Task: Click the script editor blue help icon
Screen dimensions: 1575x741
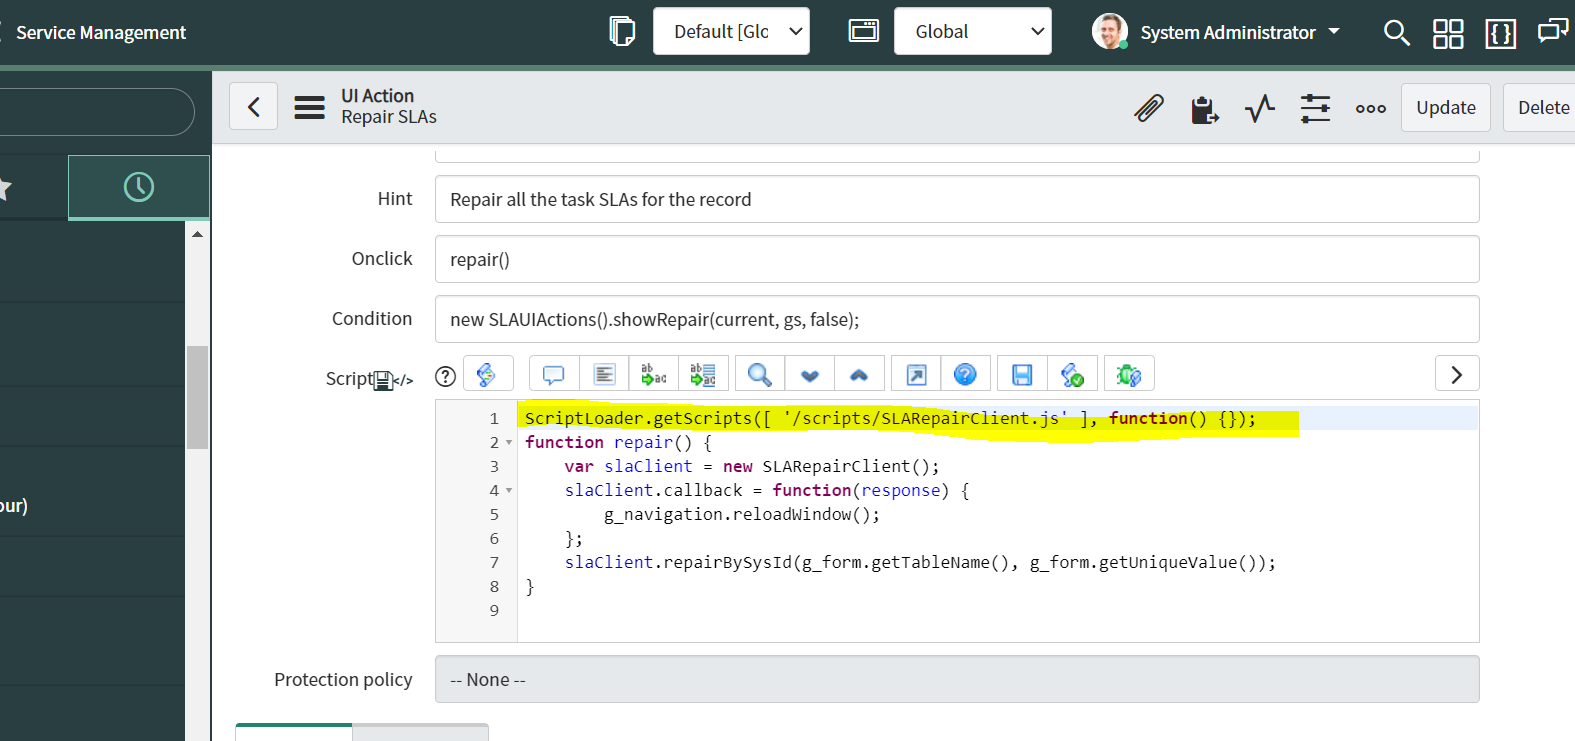Action: pyautogui.click(x=965, y=375)
